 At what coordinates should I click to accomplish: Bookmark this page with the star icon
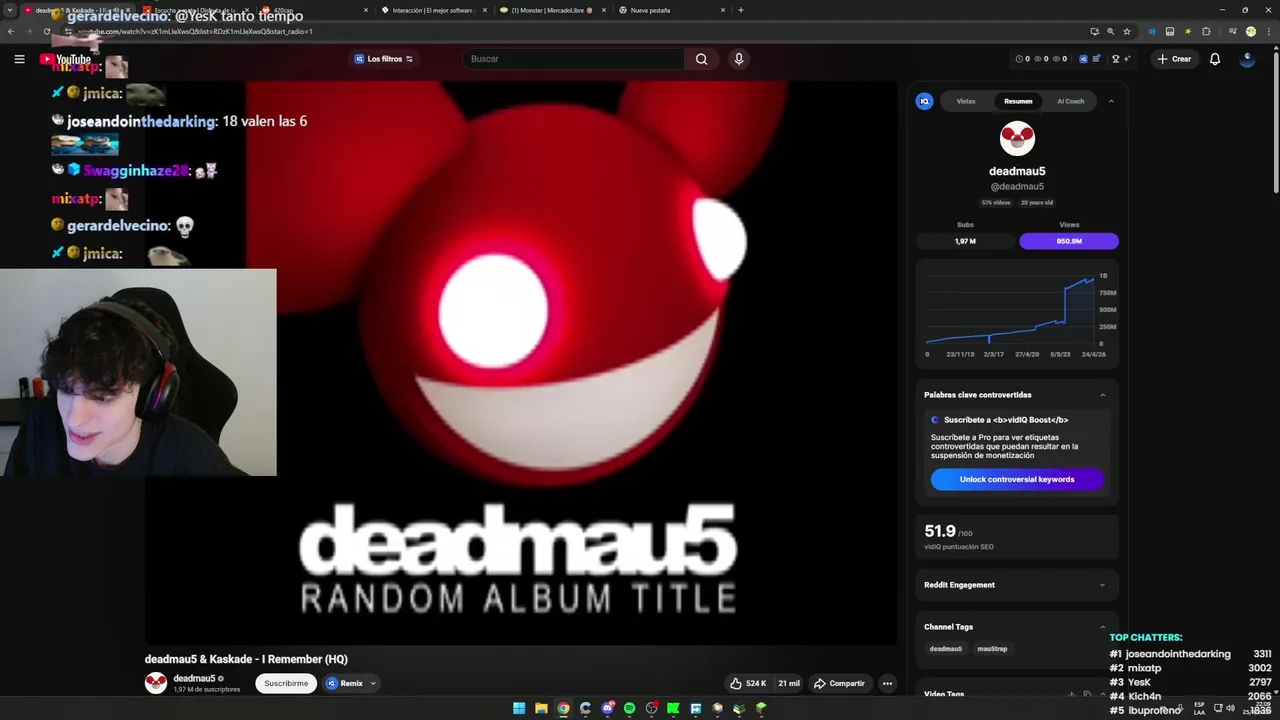(x=1127, y=31)
